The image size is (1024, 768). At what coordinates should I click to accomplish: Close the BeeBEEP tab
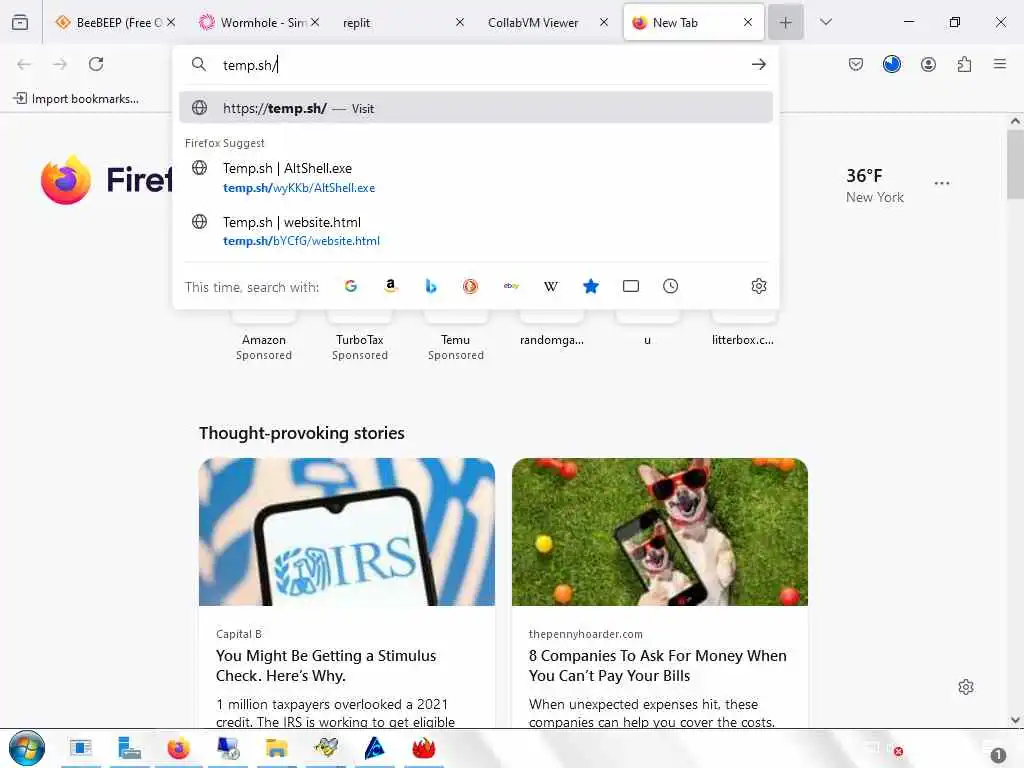171,22
